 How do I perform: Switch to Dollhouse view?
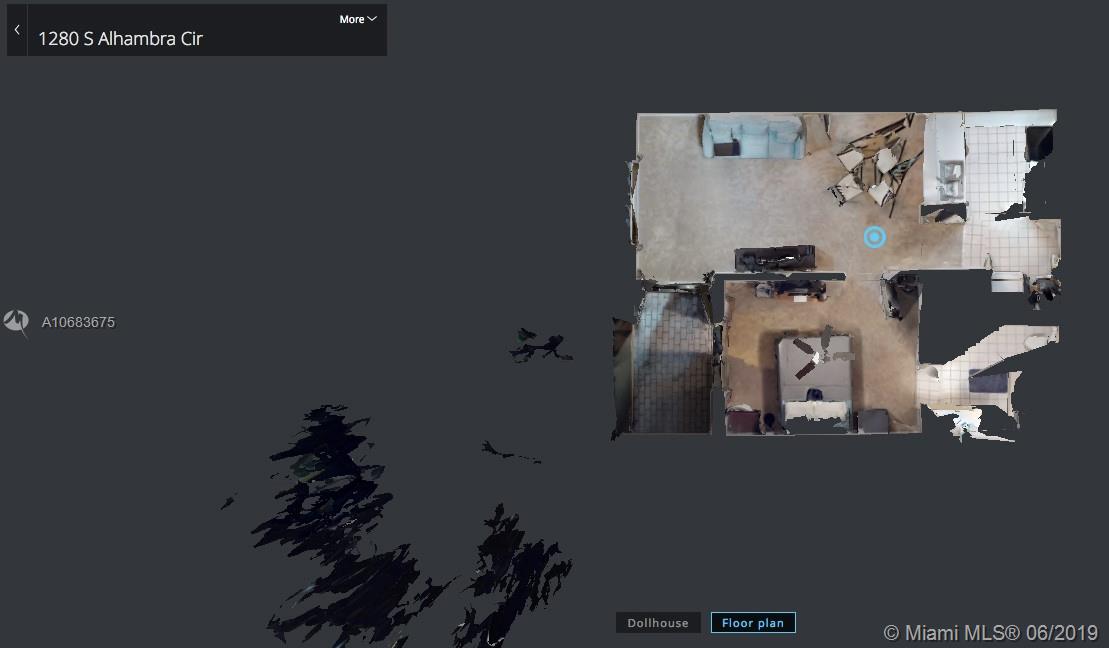click(657, 623)
